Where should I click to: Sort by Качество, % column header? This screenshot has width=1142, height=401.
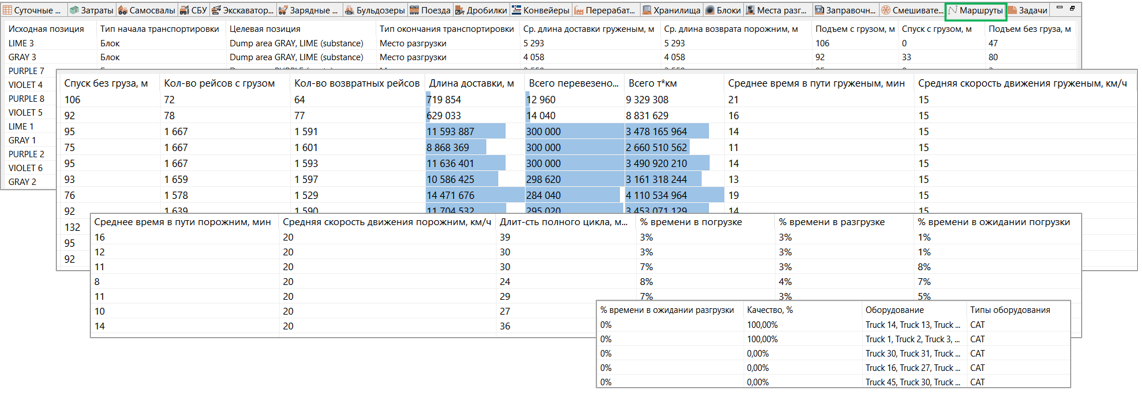tap(802, 310)
